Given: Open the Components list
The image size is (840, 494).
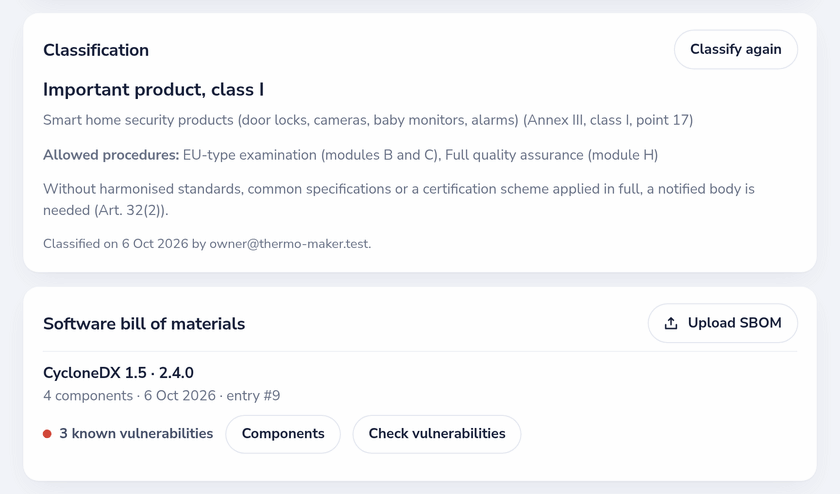Looking at the screenshot, I should tap(283, 433).
